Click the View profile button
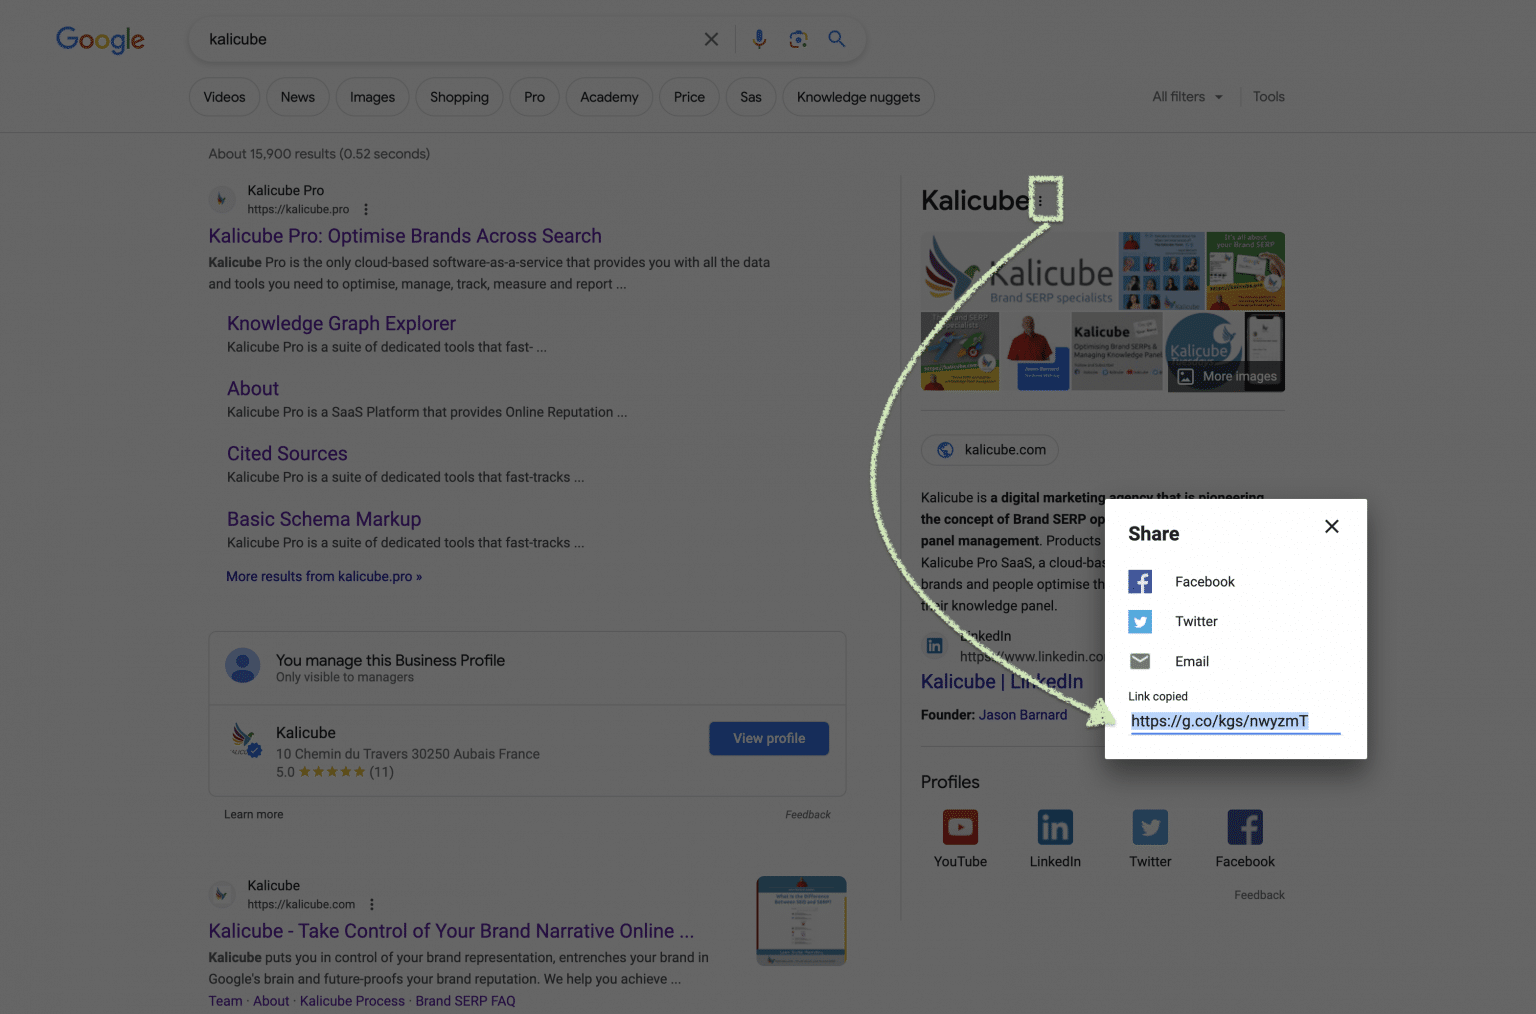This screenshot has width=1536, height=1014. [x=768, y=738]
